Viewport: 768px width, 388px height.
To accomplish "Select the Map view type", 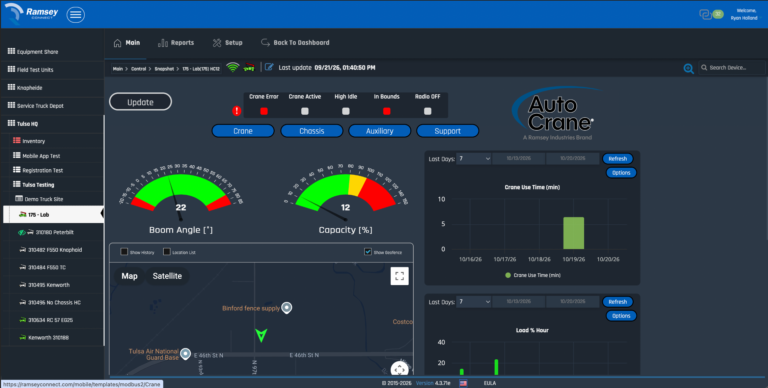I will pyautogui.click(x=129, y=276).
